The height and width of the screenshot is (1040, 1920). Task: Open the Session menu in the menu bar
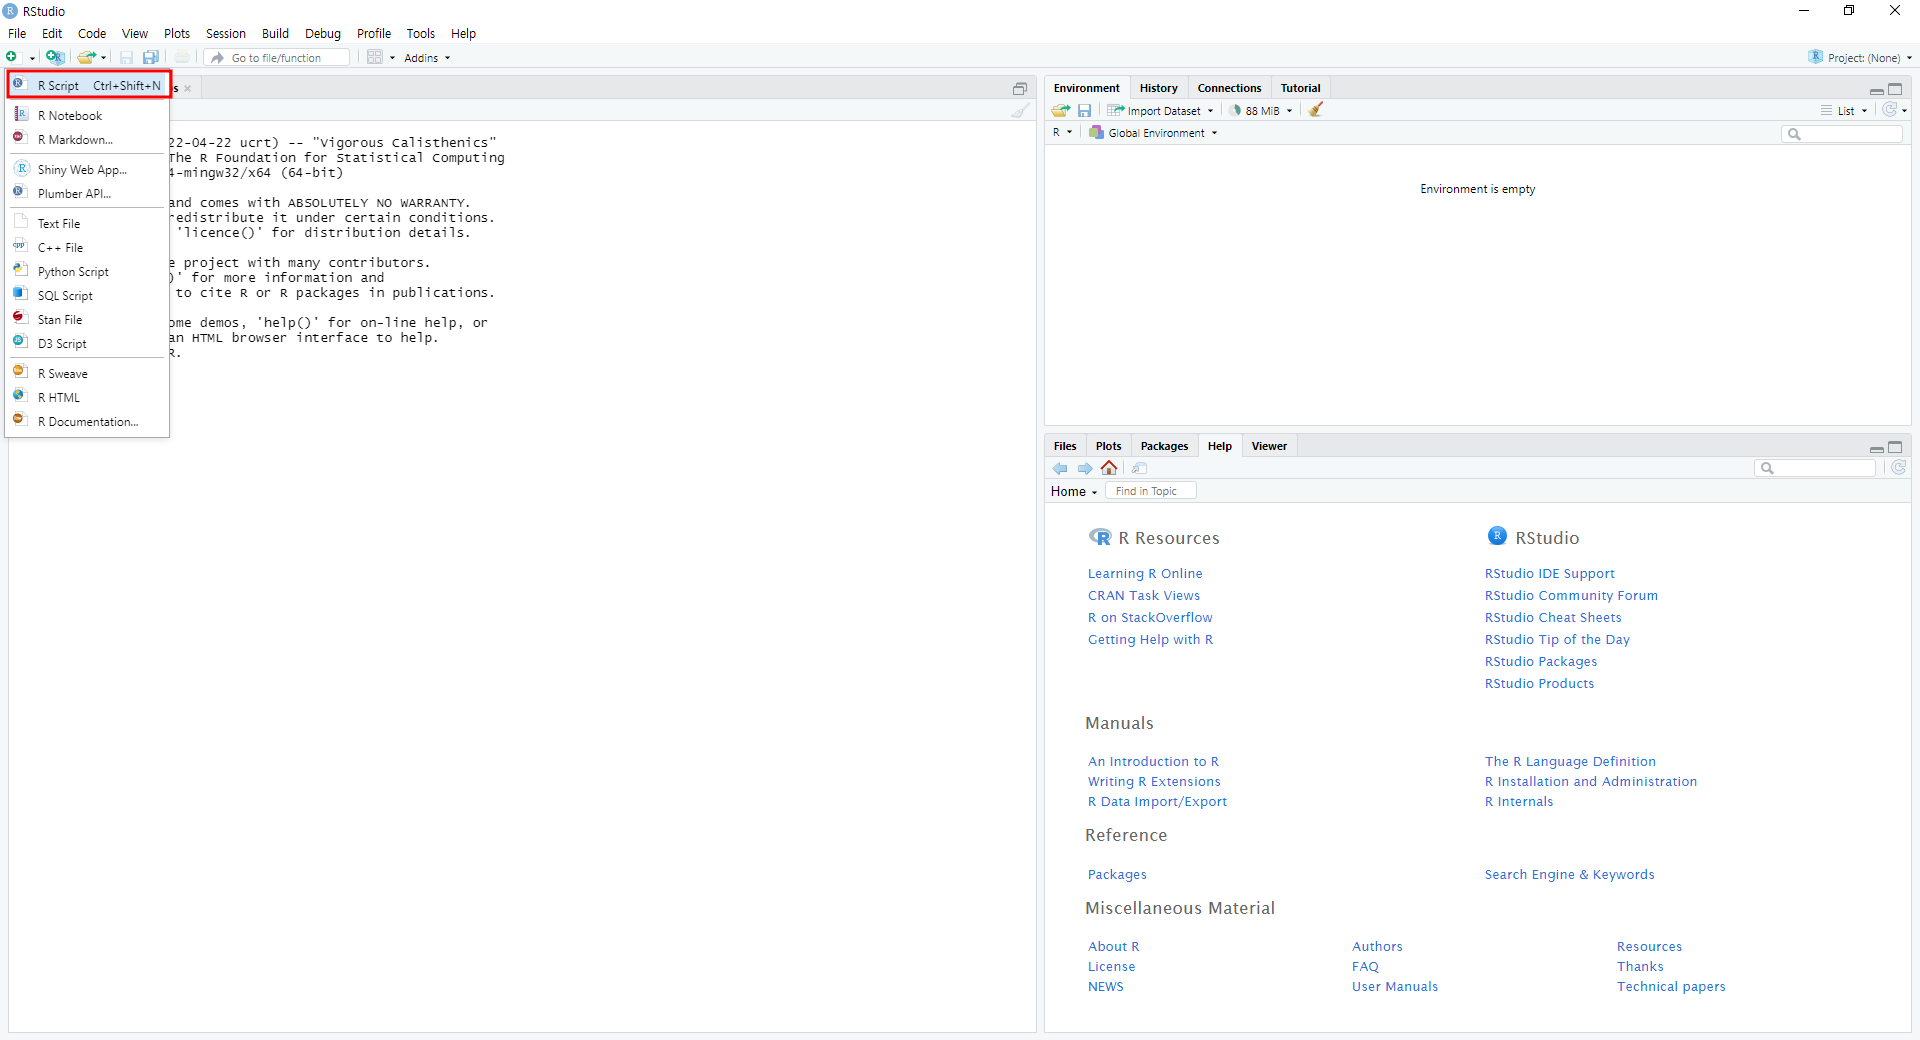225,33
